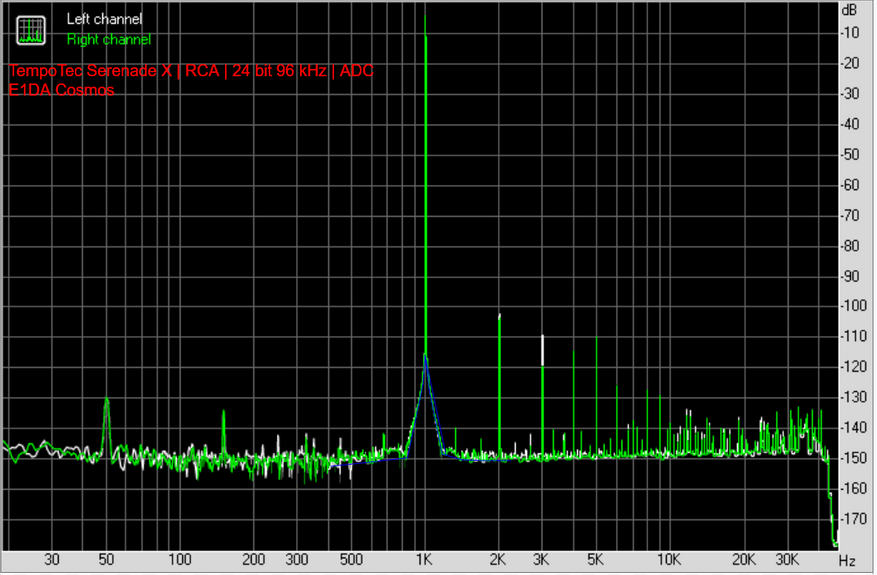Click the -10 dB axis label
This screenshot has width=877, height=575.
coord(850,33)
